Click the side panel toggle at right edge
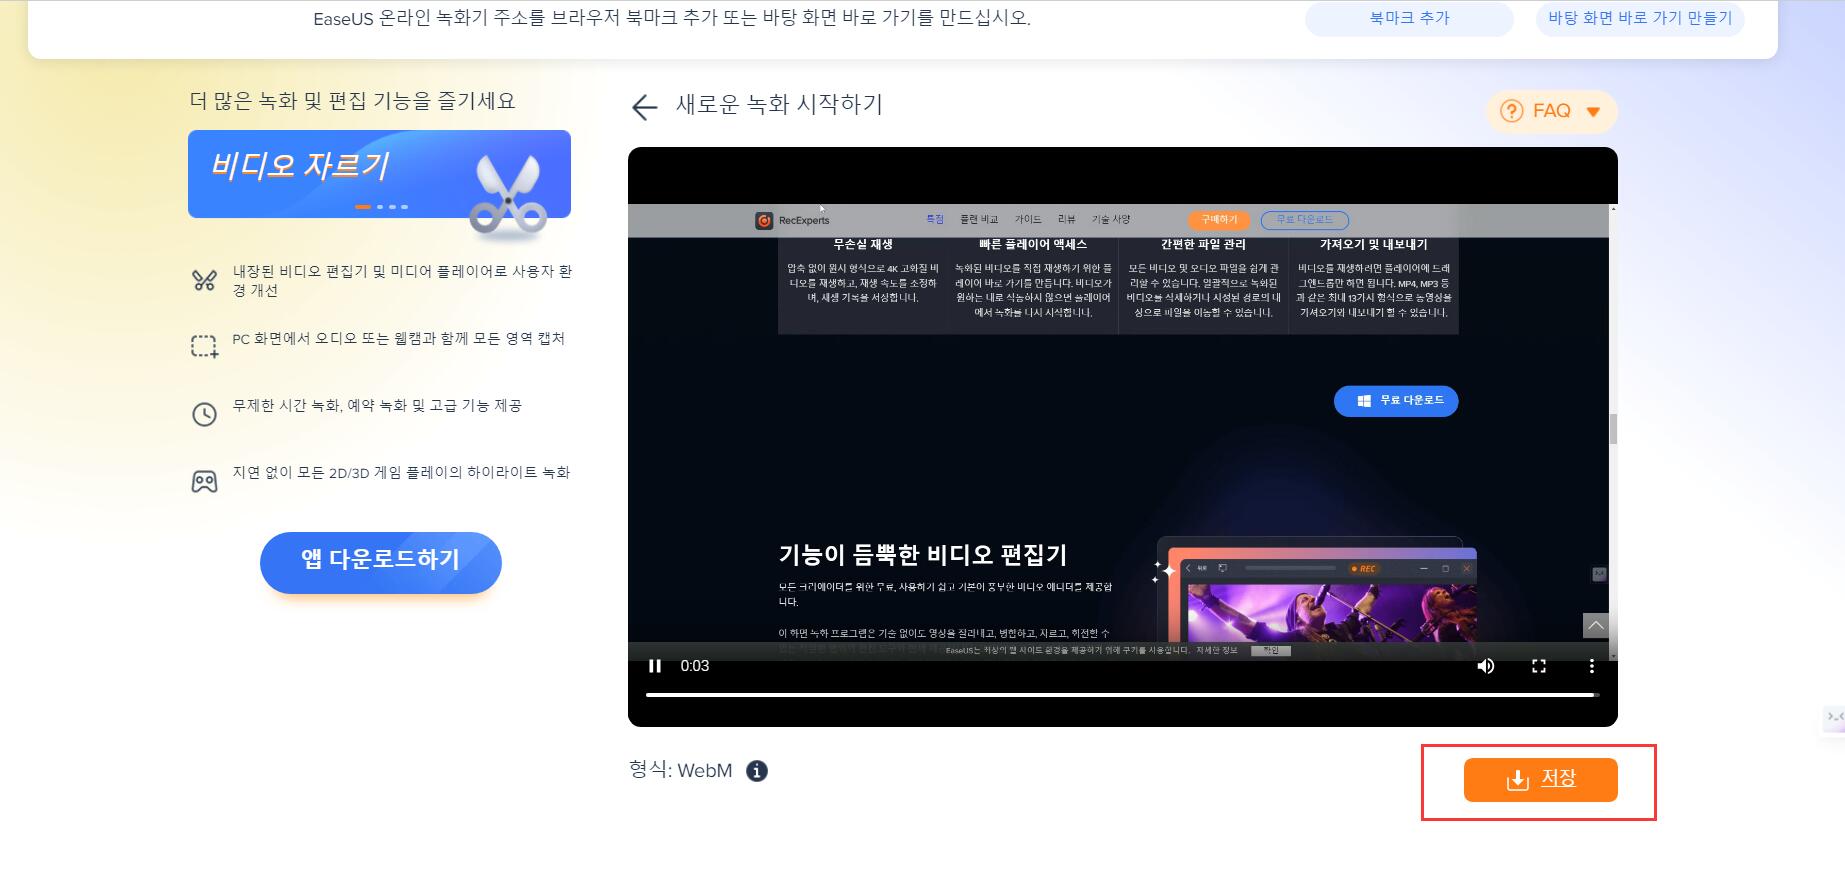The image size is (1845, 887). [1834, 717]
